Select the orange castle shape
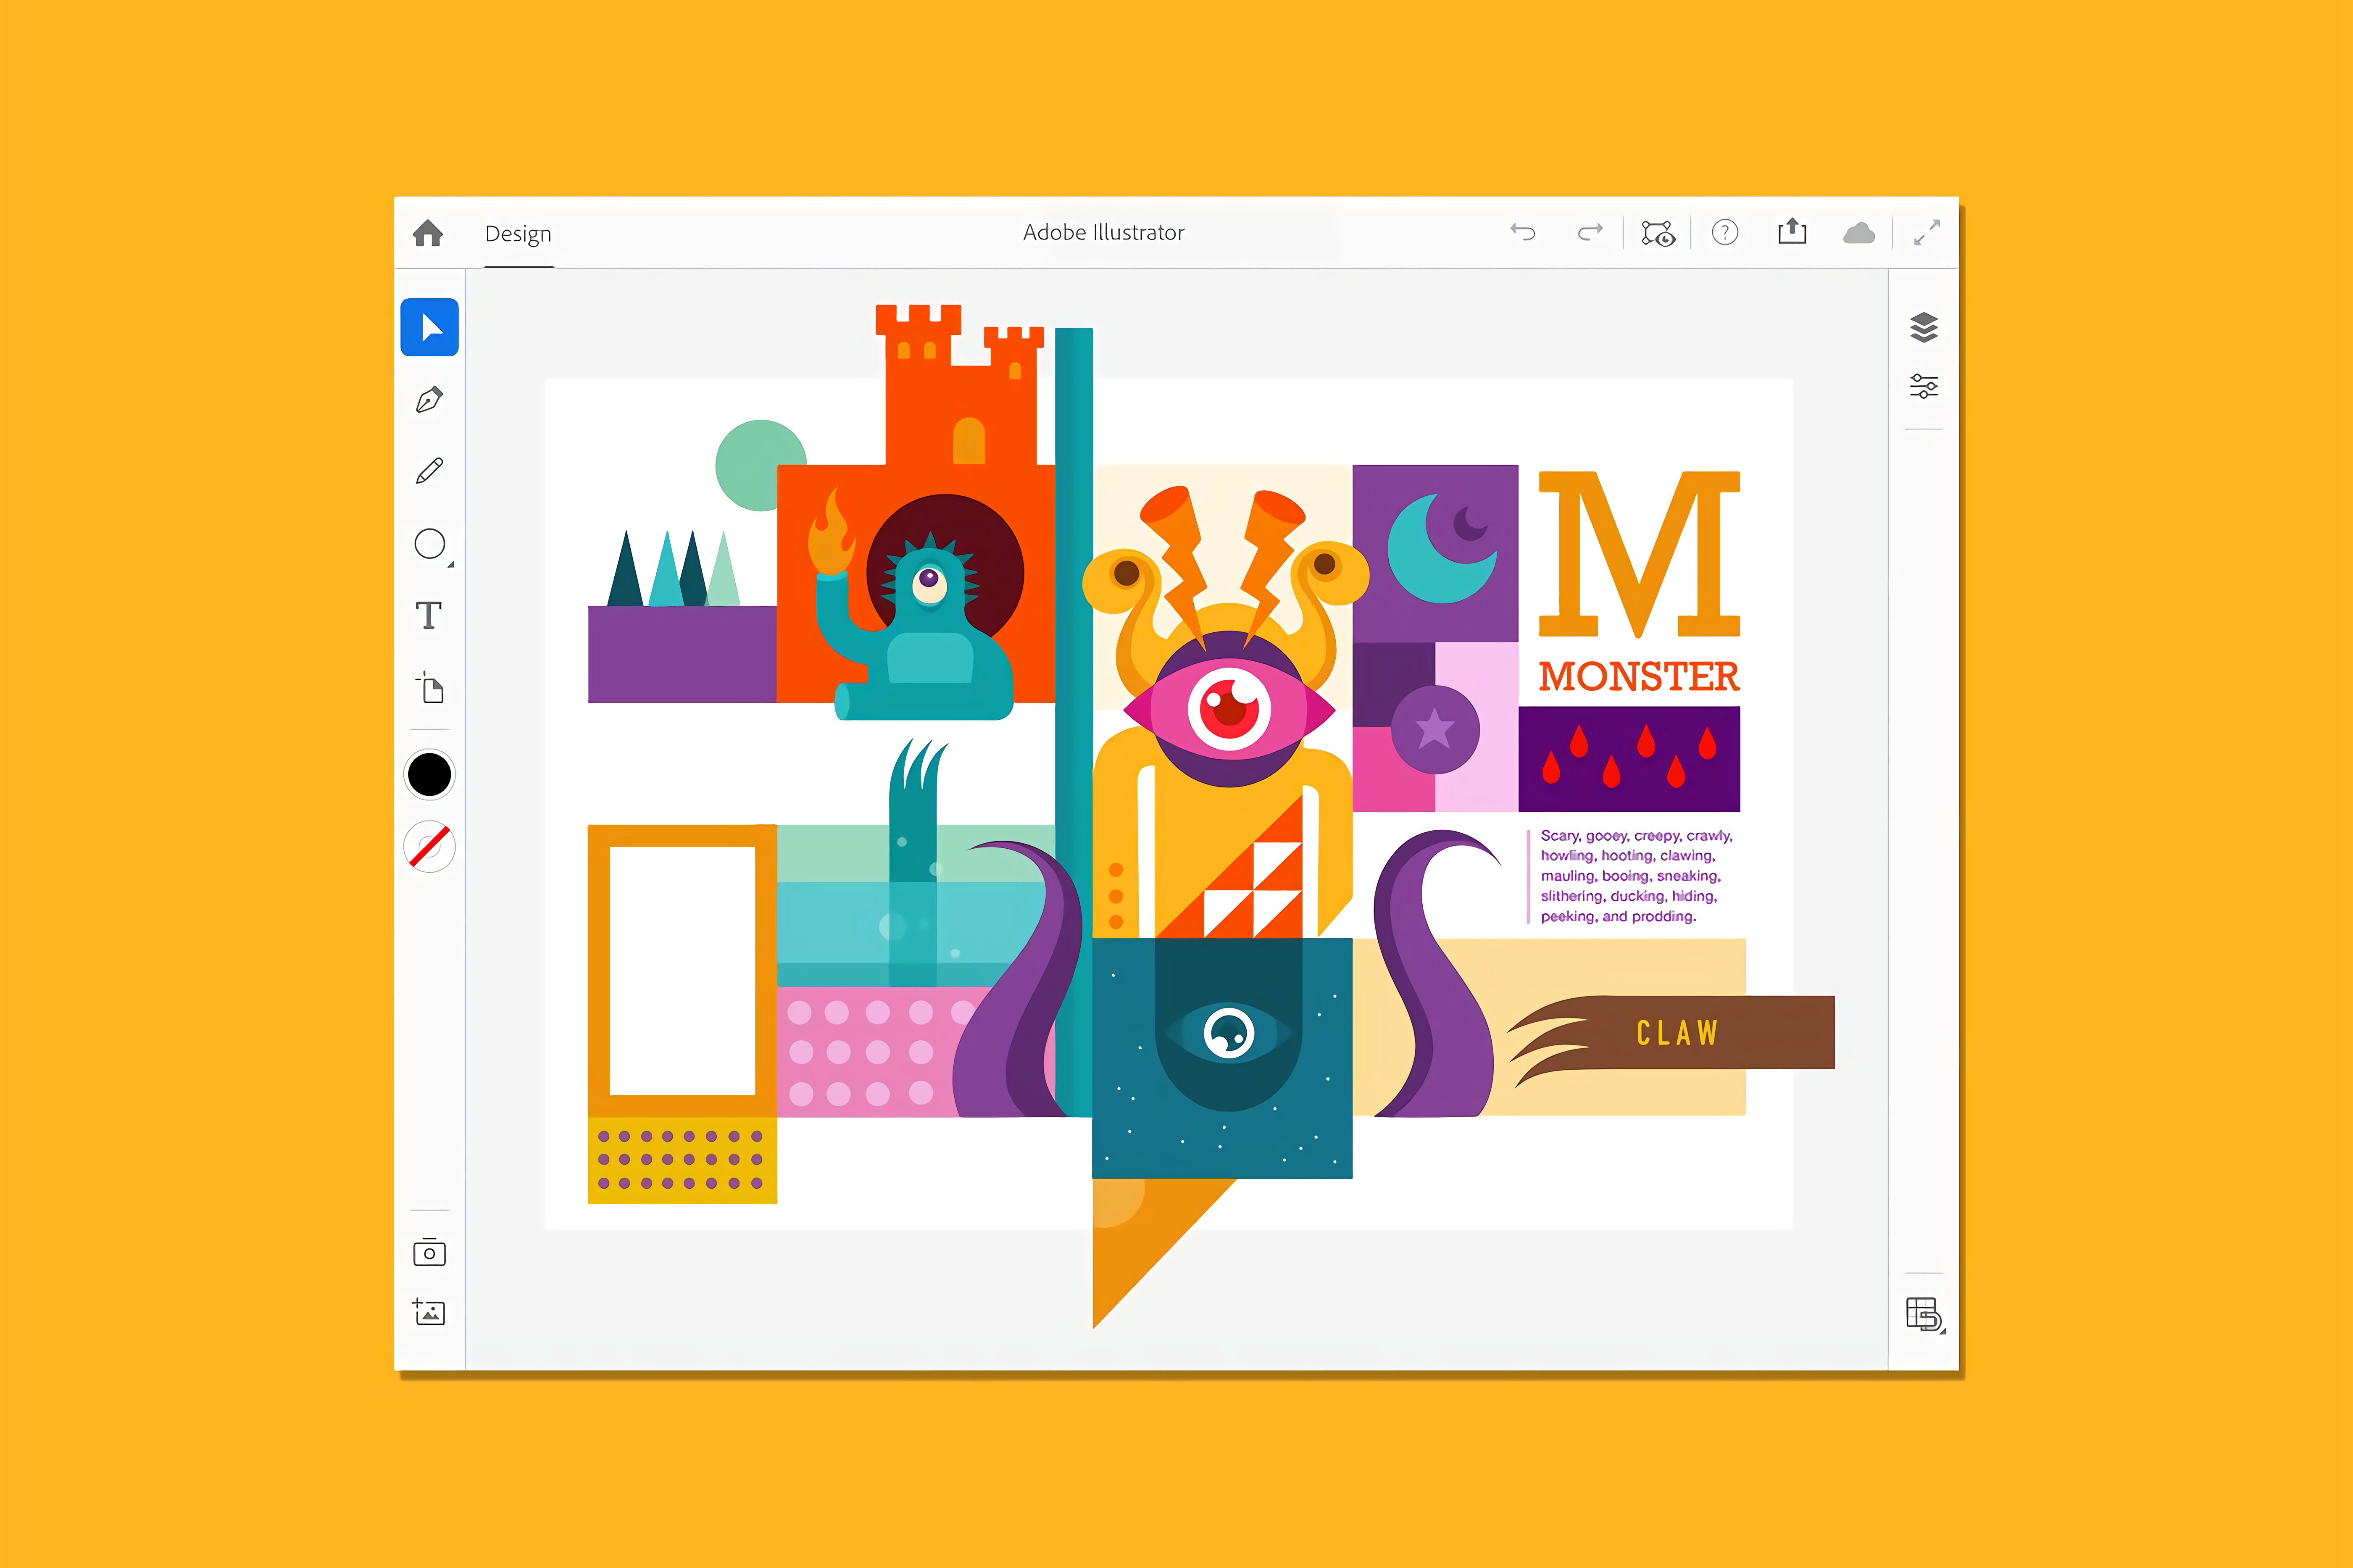Viewport: 2353px width, 1568px height. click(x=960, y=385)
